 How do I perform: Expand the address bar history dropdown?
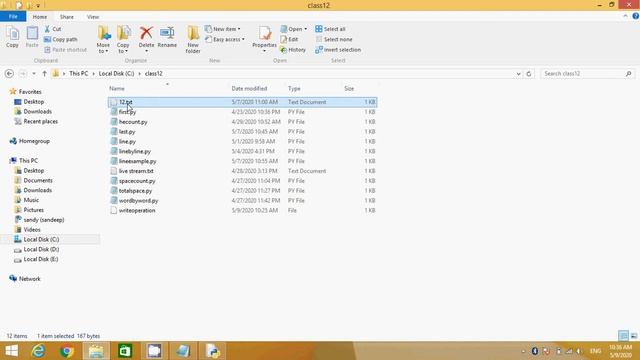tap(518, 73)
